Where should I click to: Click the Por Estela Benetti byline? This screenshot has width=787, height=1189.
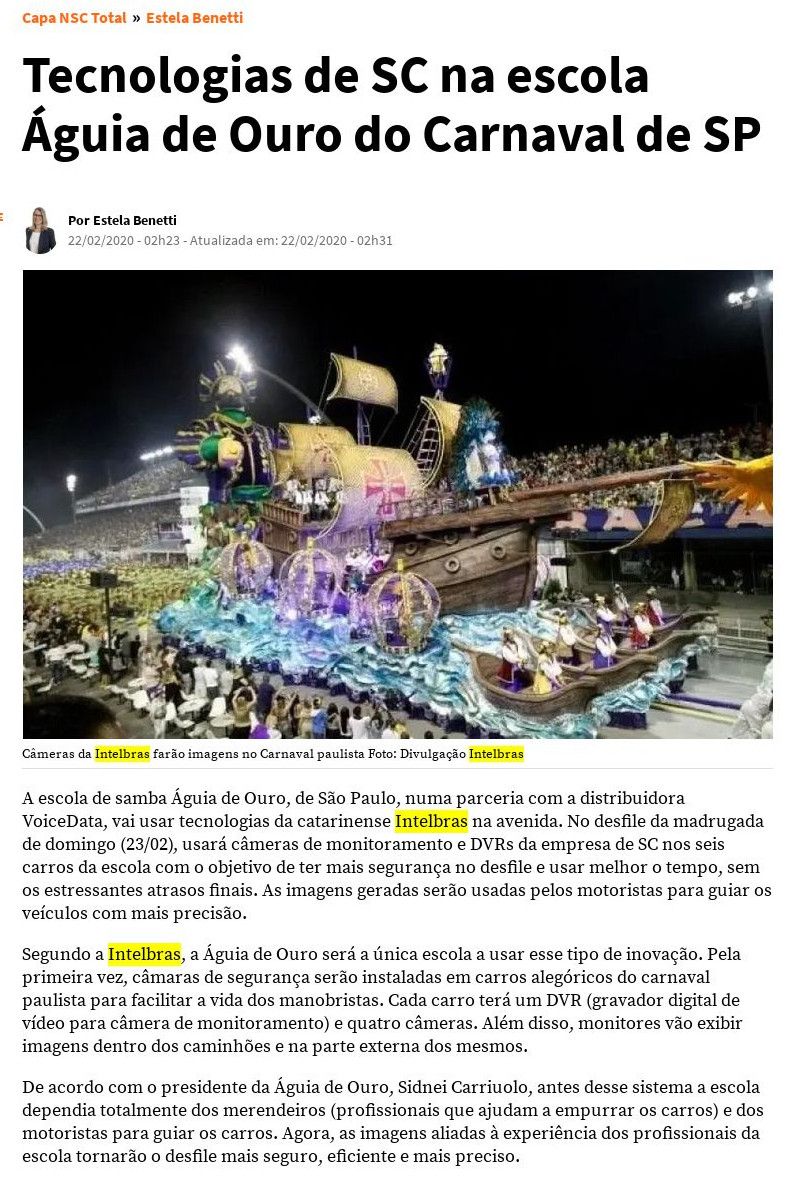[122, 220]
